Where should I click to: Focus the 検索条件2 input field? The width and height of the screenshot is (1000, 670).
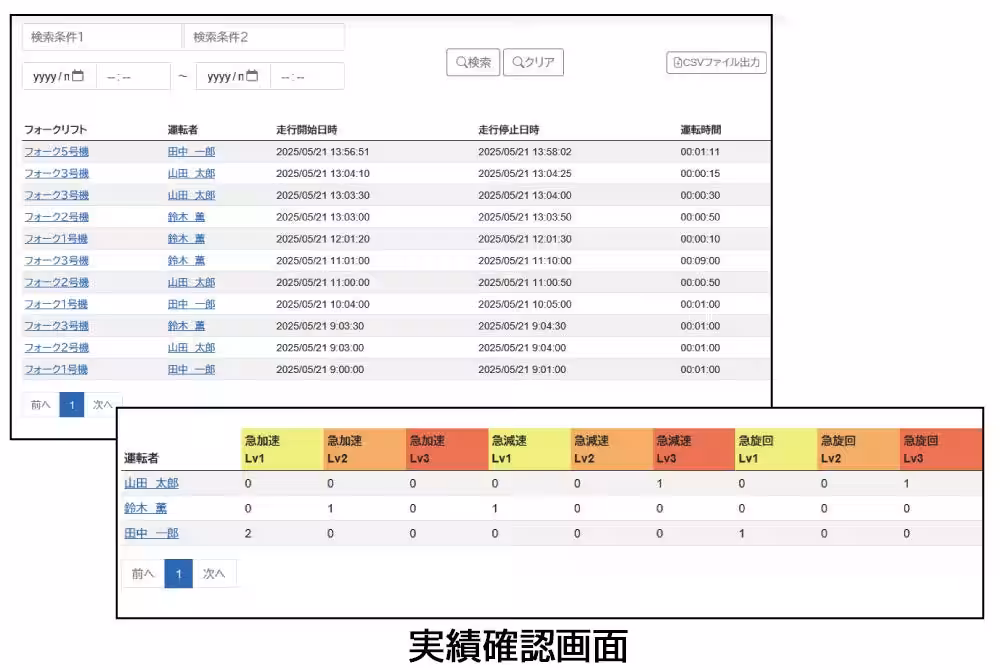coord(264,37)
